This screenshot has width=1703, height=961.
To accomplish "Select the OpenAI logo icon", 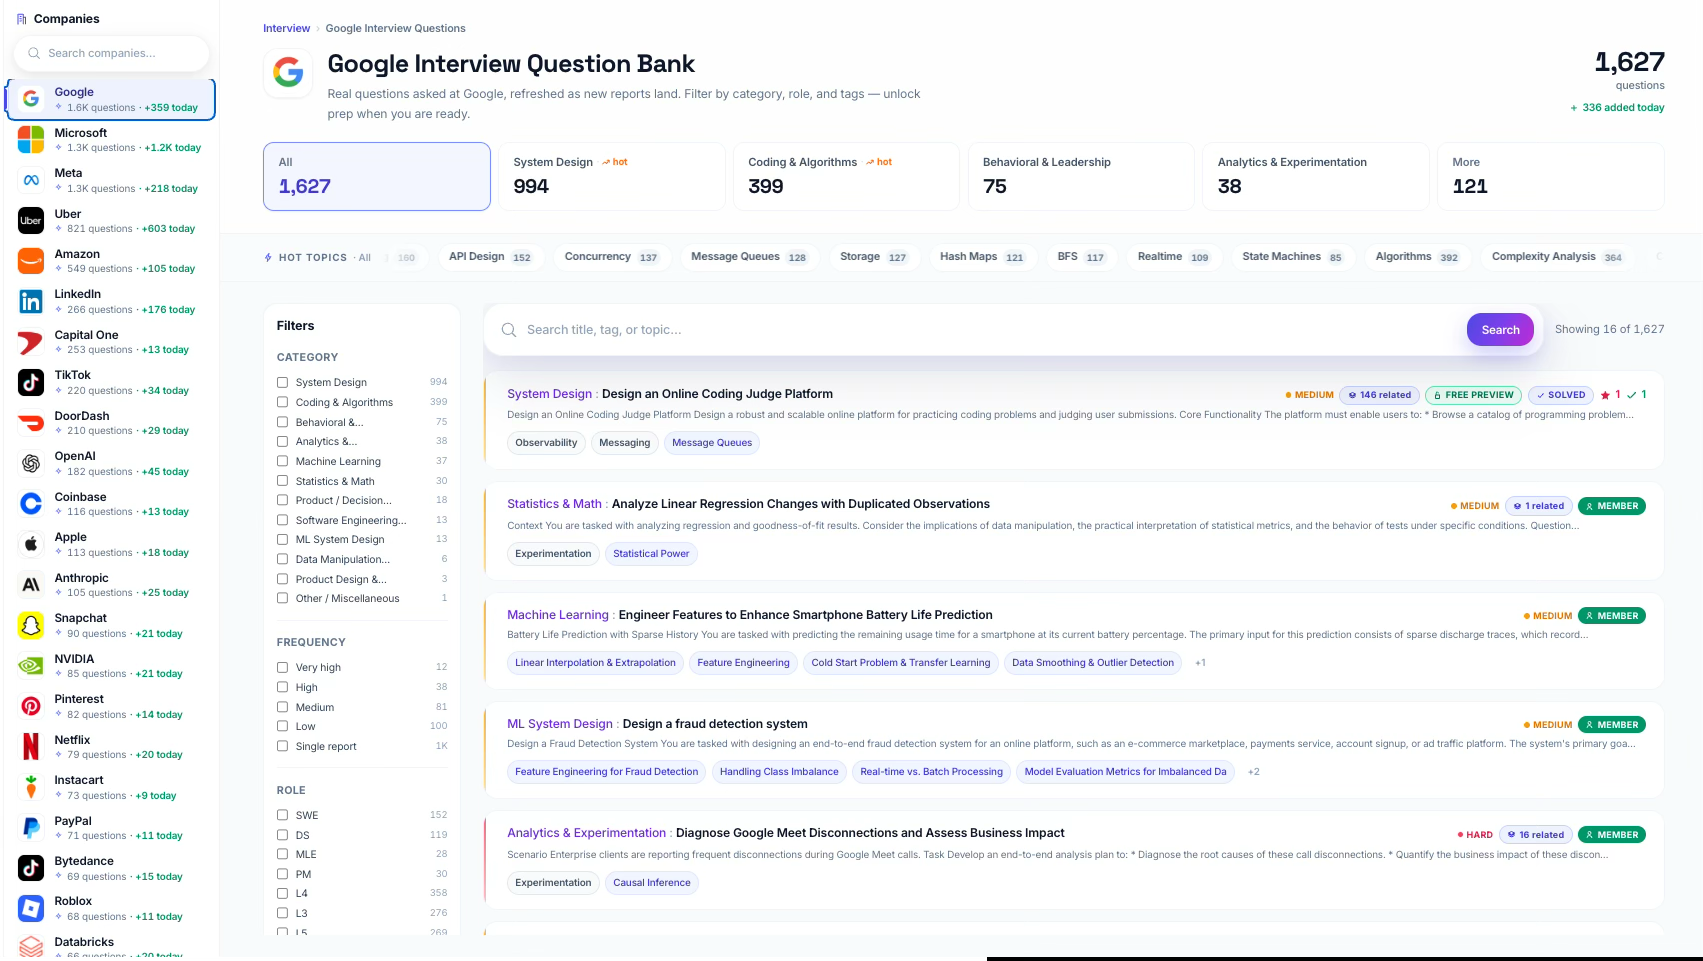I will [31, 463].
